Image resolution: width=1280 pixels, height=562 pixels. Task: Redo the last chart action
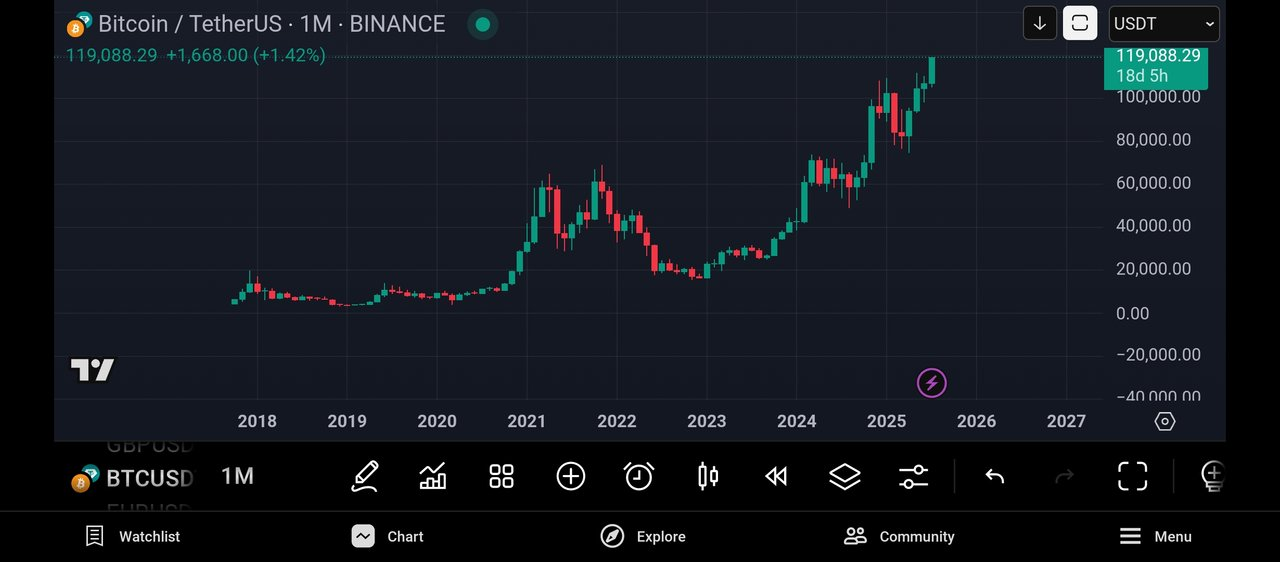click(1064, 476)
